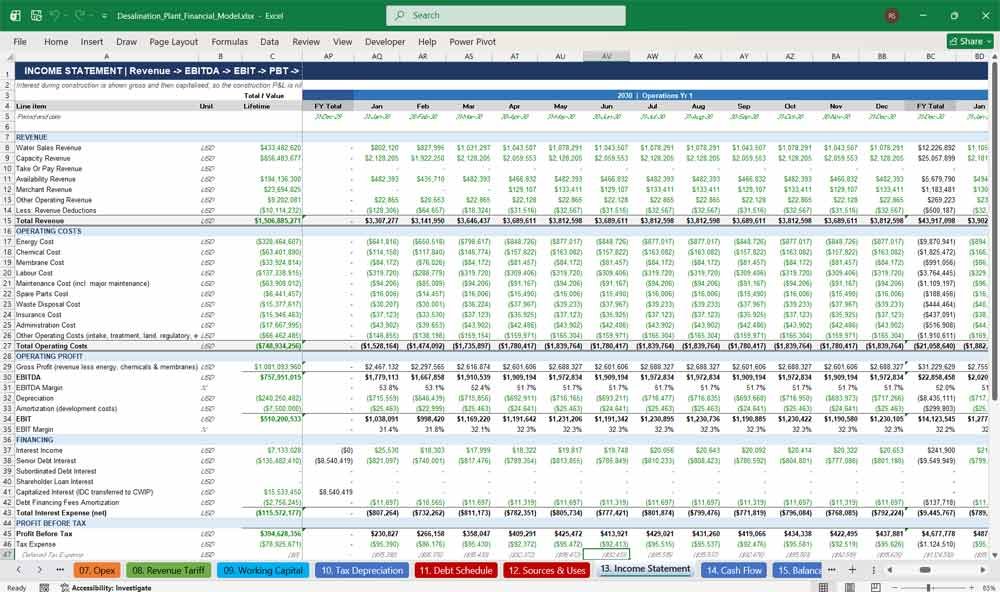Switch to Page Layout view icon
This screenshot has width=1000, height=592.
tap(850, 587)
